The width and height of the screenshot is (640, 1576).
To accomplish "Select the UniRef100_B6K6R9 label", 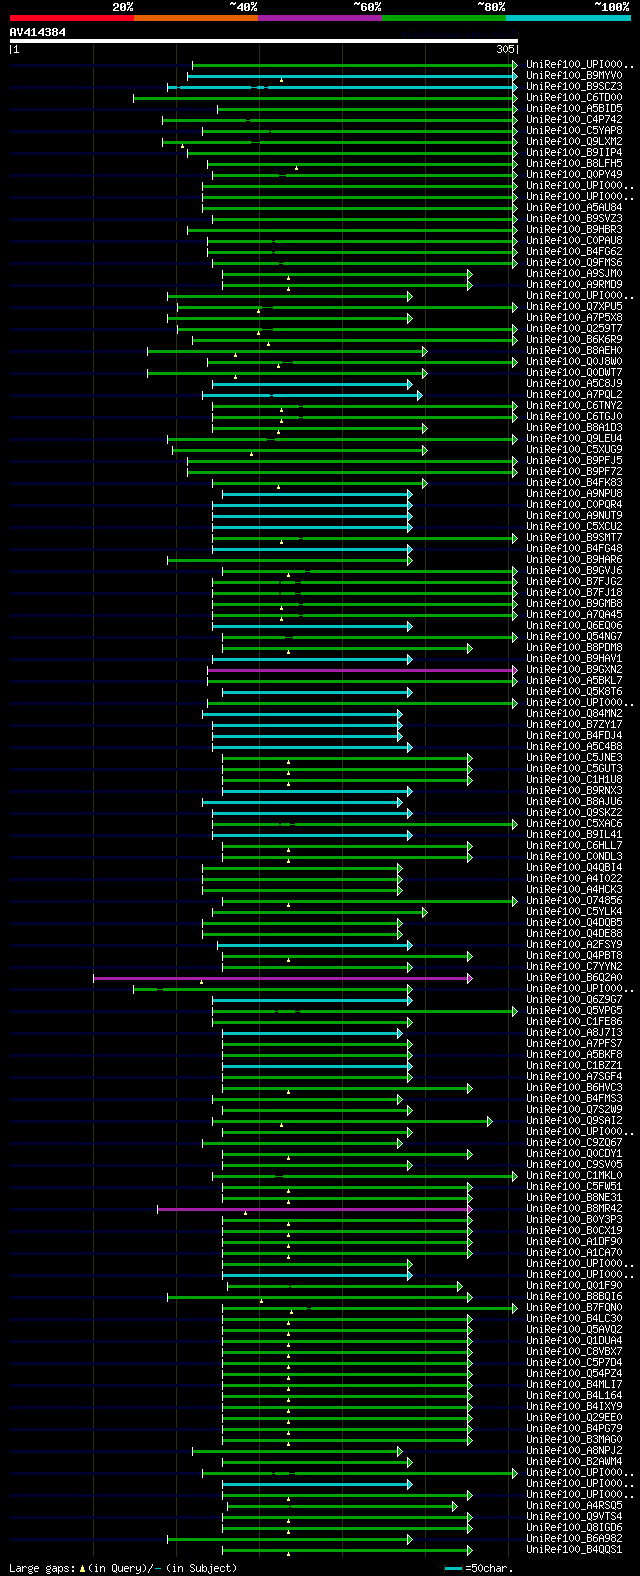I will (x=574, y=339).
